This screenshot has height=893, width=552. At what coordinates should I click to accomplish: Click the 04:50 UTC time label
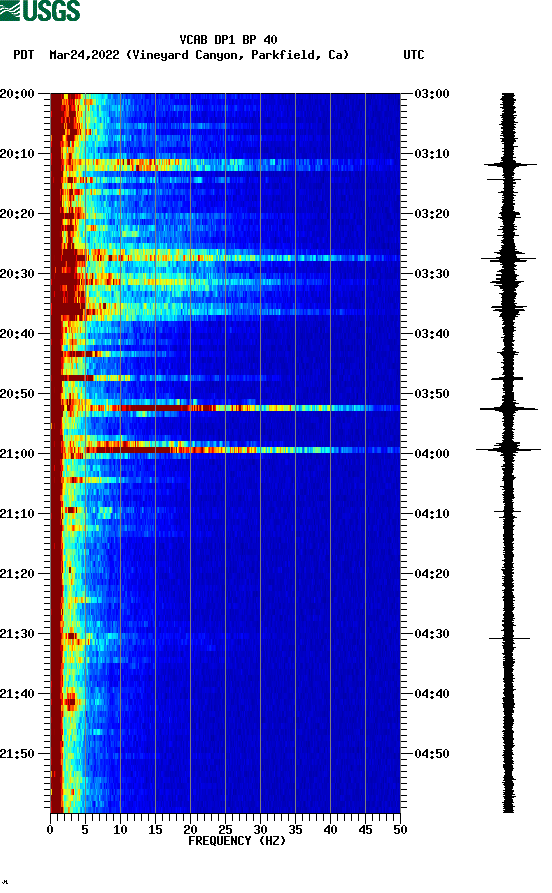pyautogui.click(x=432, y=753)
